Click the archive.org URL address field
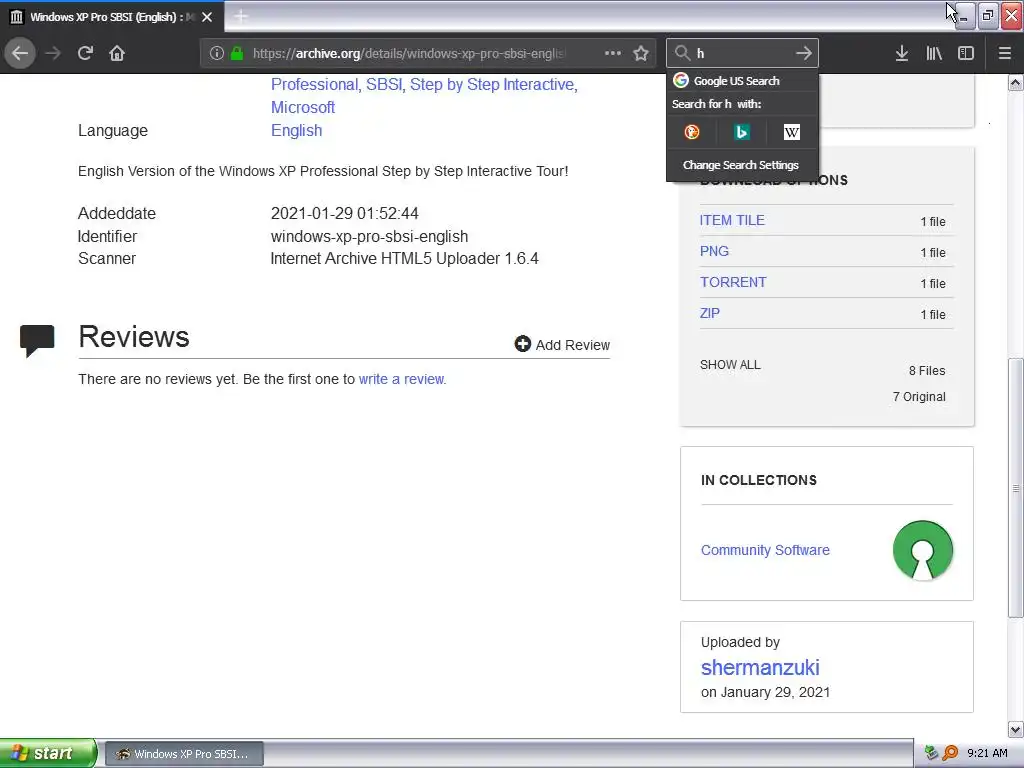The image size is (1024, 768). coord(410,53)
